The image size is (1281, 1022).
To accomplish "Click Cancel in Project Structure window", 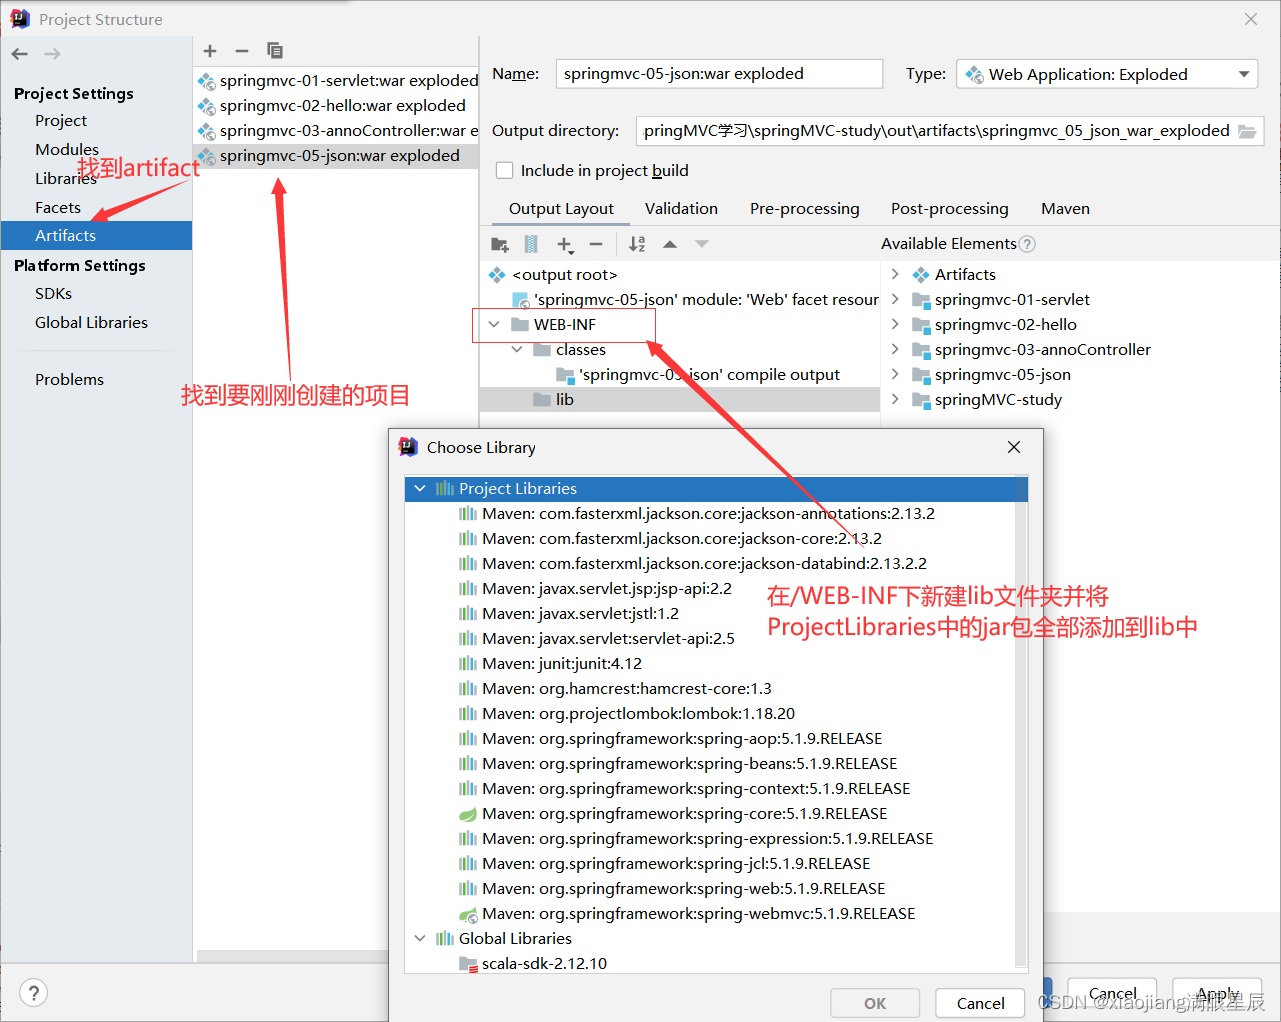I will 1112,994.
